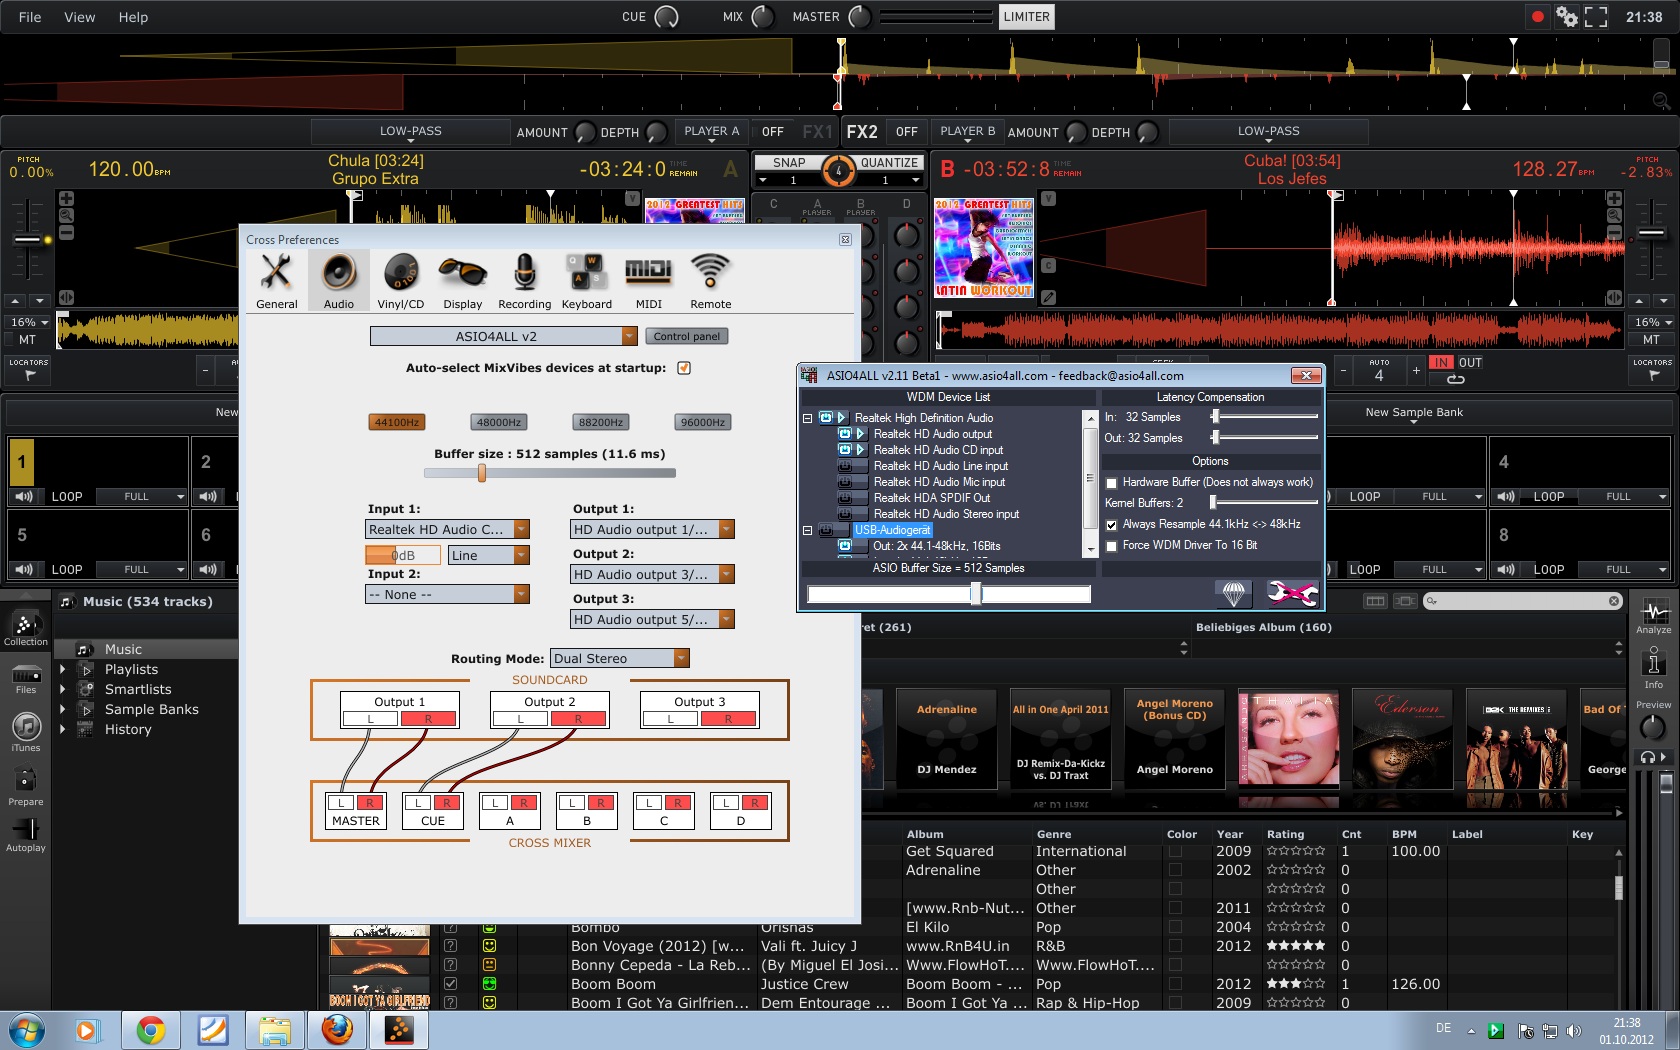
Task: Select 48000Hz sample rate
Action: point(499,422)
